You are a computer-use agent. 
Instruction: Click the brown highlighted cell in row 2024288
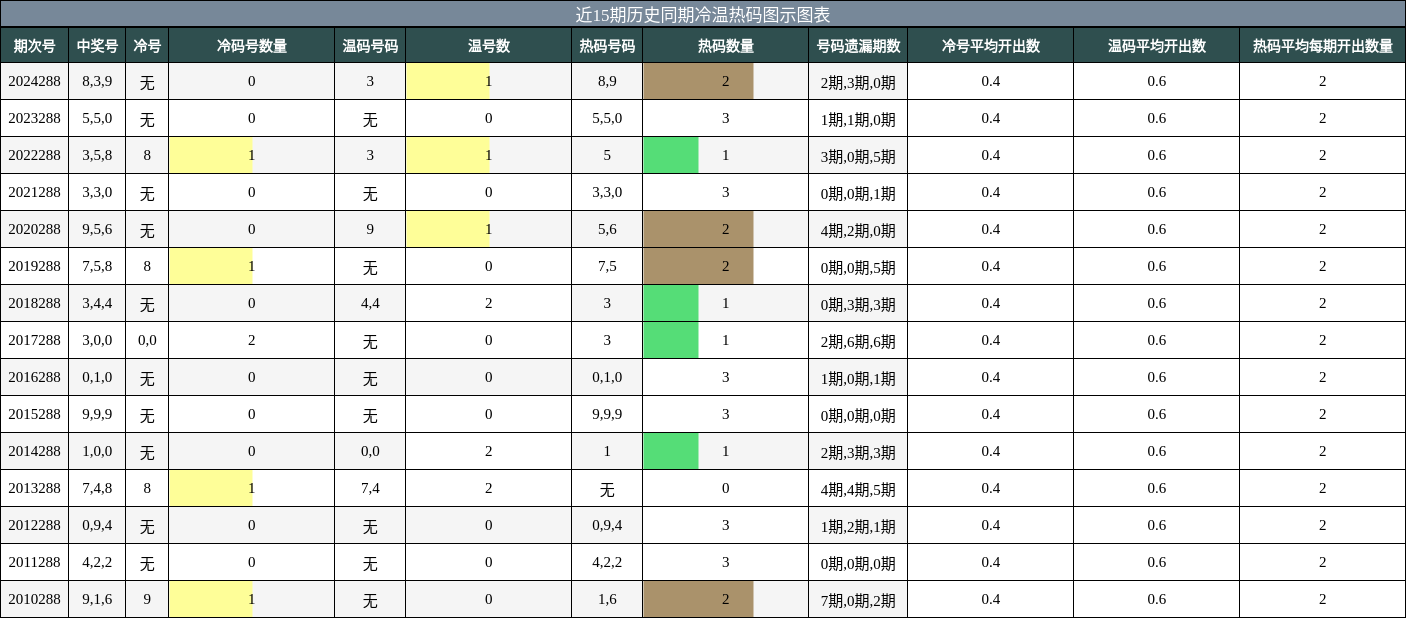pos(697,81)
